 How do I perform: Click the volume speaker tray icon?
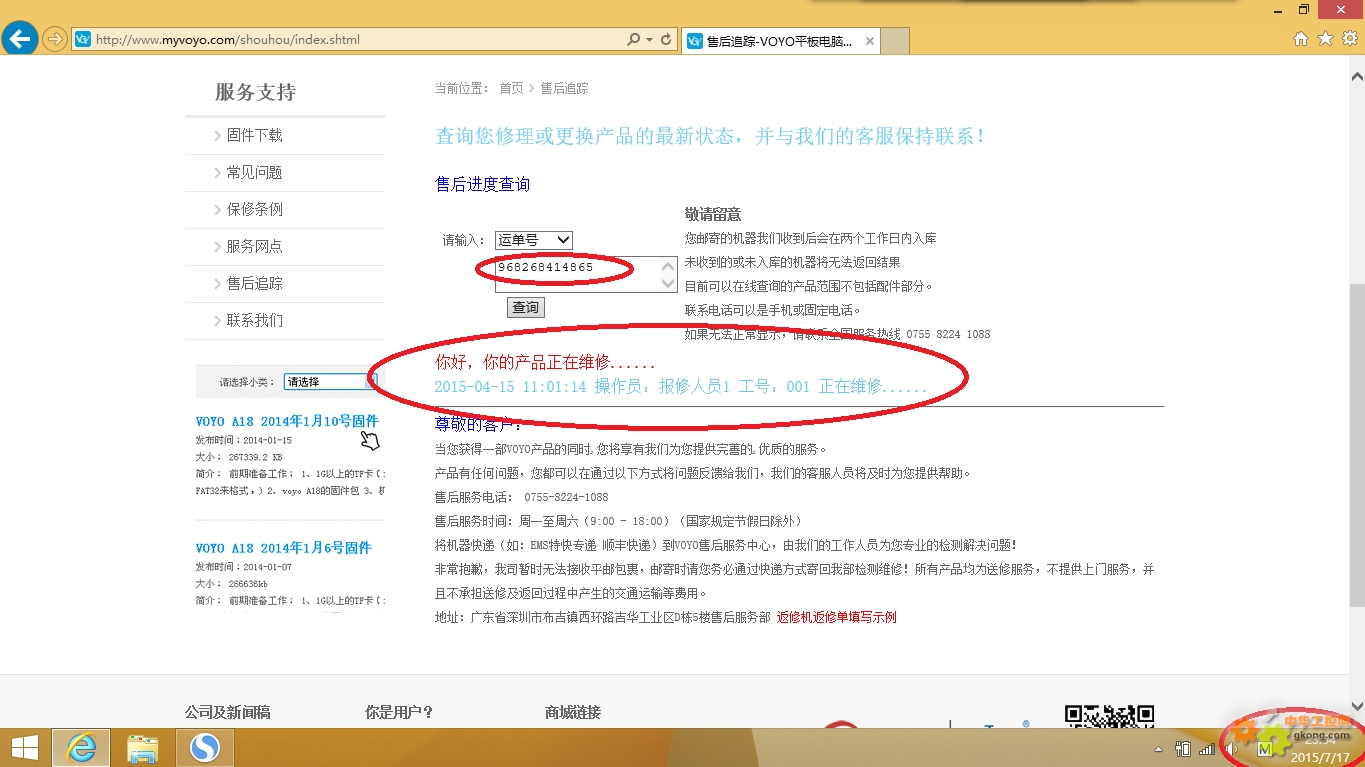click(1231, 748)
